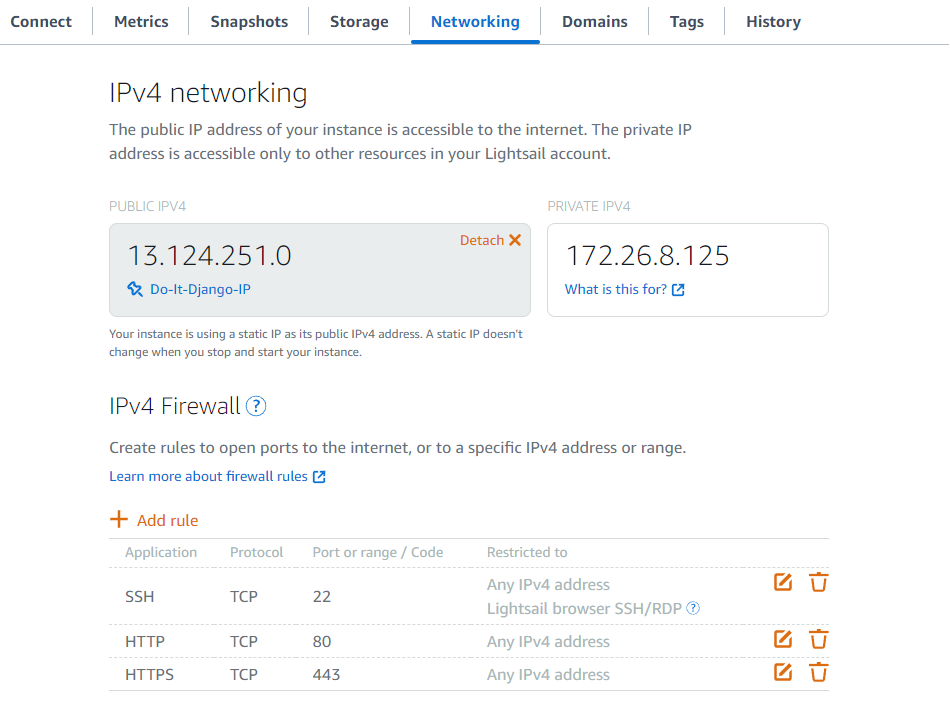Switch to the Connect tab
Viewport: 950px width, 708px height.
pyautogui.click(x=41, y=22)
